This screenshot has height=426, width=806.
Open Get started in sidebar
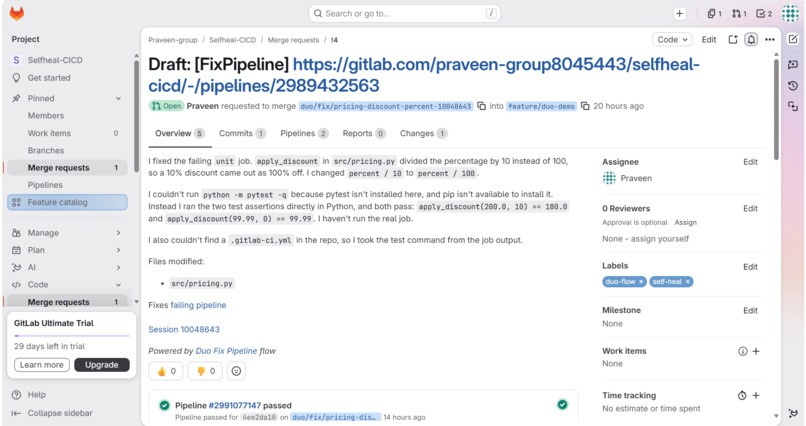click(67, 78)
